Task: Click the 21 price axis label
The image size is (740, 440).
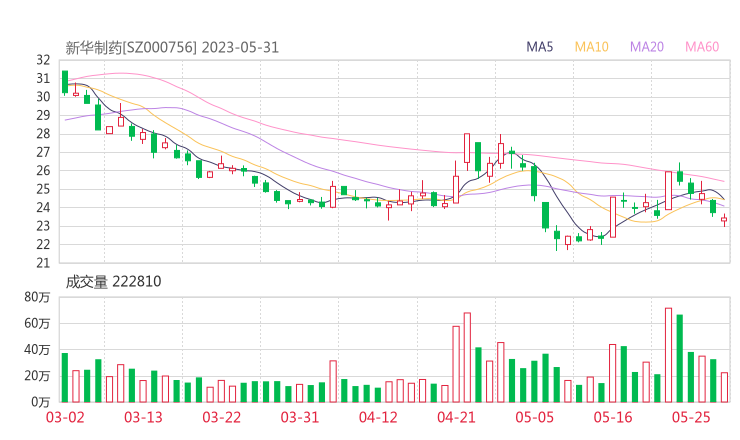Action: pyautogui.click(x=43, y=263)
